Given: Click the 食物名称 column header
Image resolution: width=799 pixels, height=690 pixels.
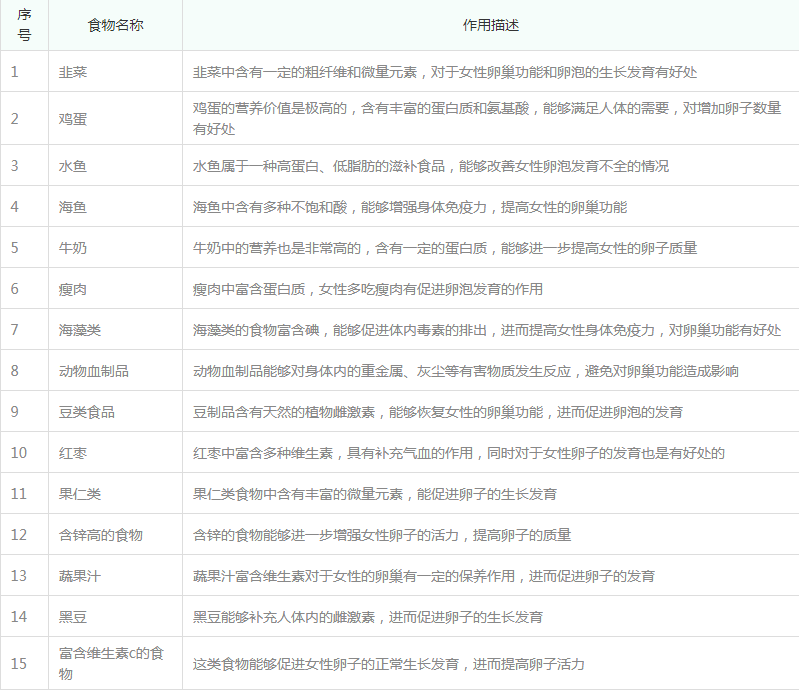Looking at the screenshot, I should [116, 25].
